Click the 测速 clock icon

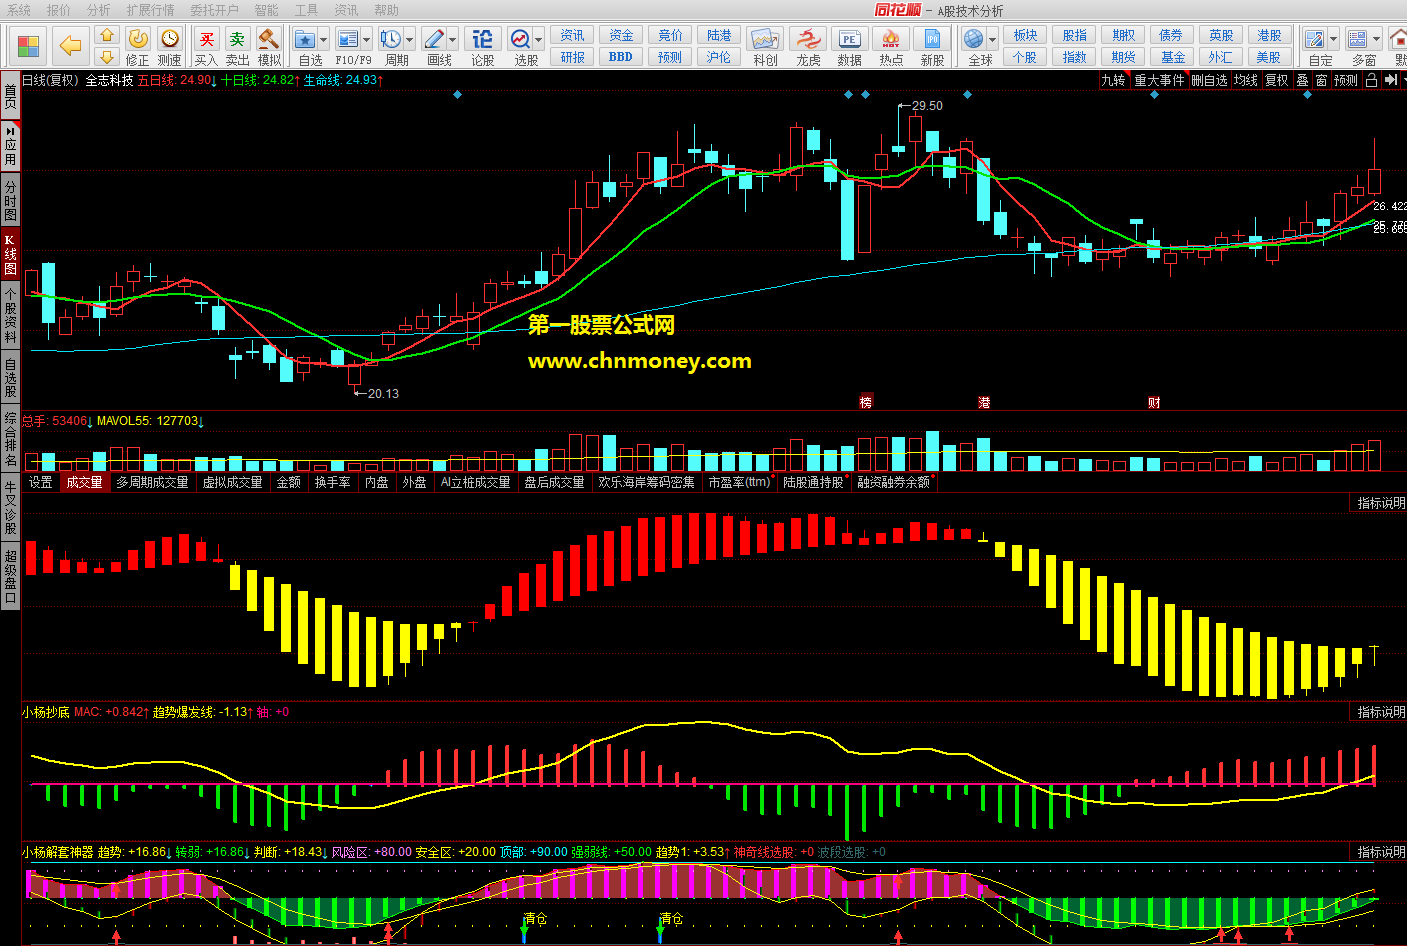(170, 39)
